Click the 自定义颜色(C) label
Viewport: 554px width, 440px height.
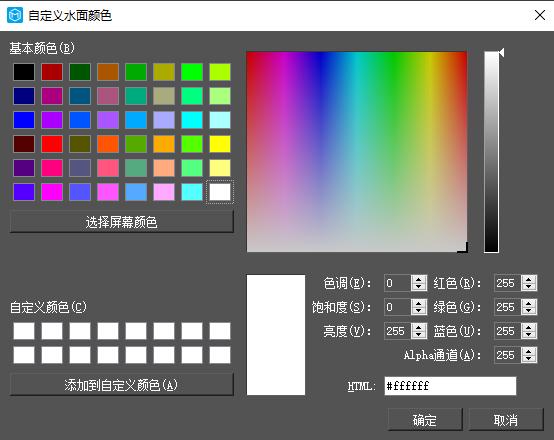tap(48, 307)
